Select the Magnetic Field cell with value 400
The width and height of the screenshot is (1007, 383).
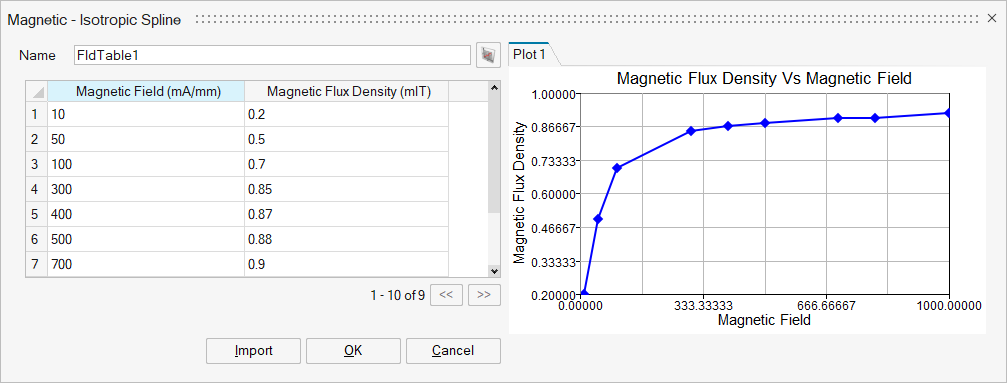[x=146, y=214]
